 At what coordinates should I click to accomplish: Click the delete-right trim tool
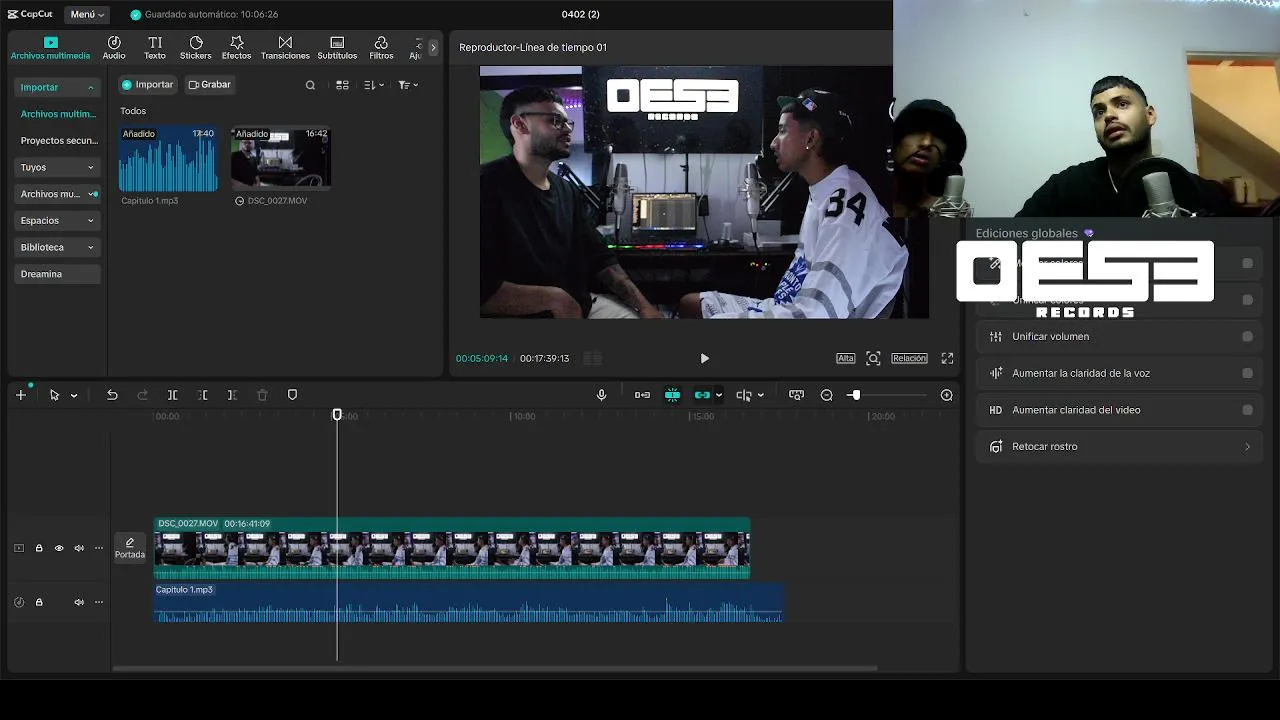click(232, 395)
